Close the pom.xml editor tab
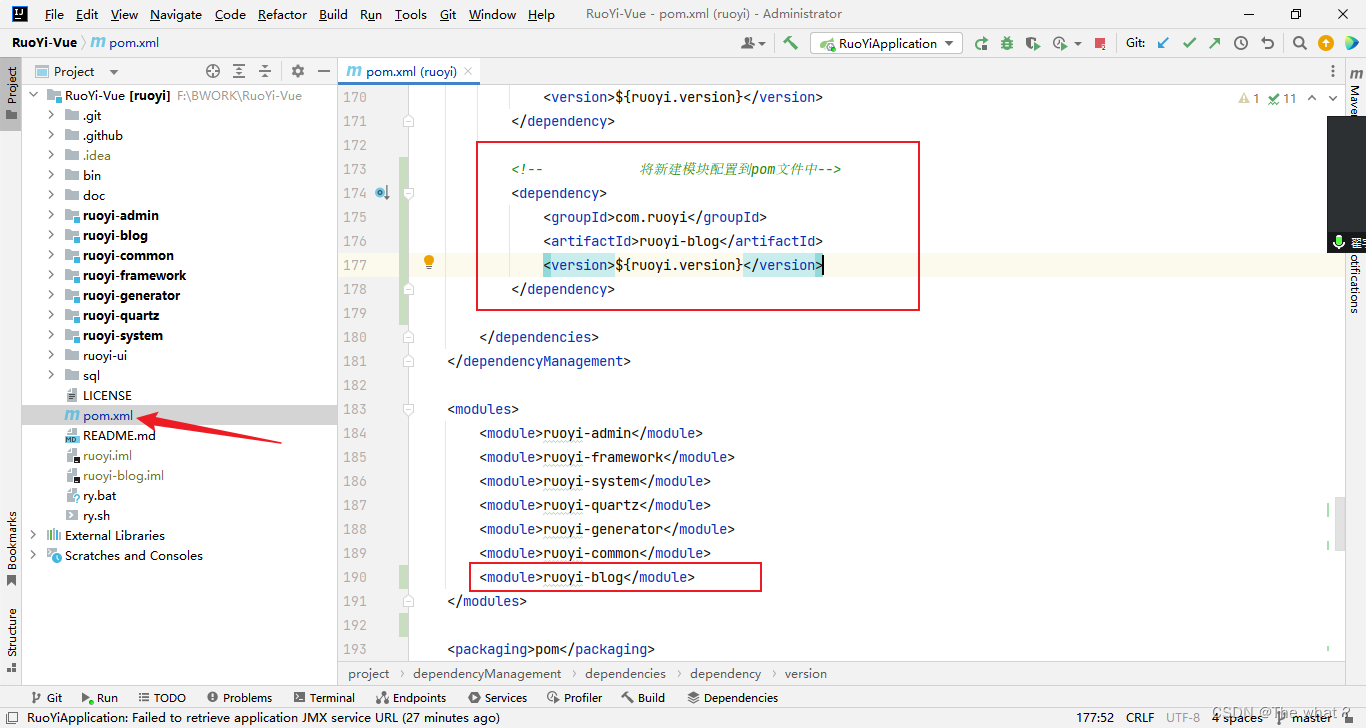Image resolution: width=1366 pixels, height=728 pixels. 469,71
